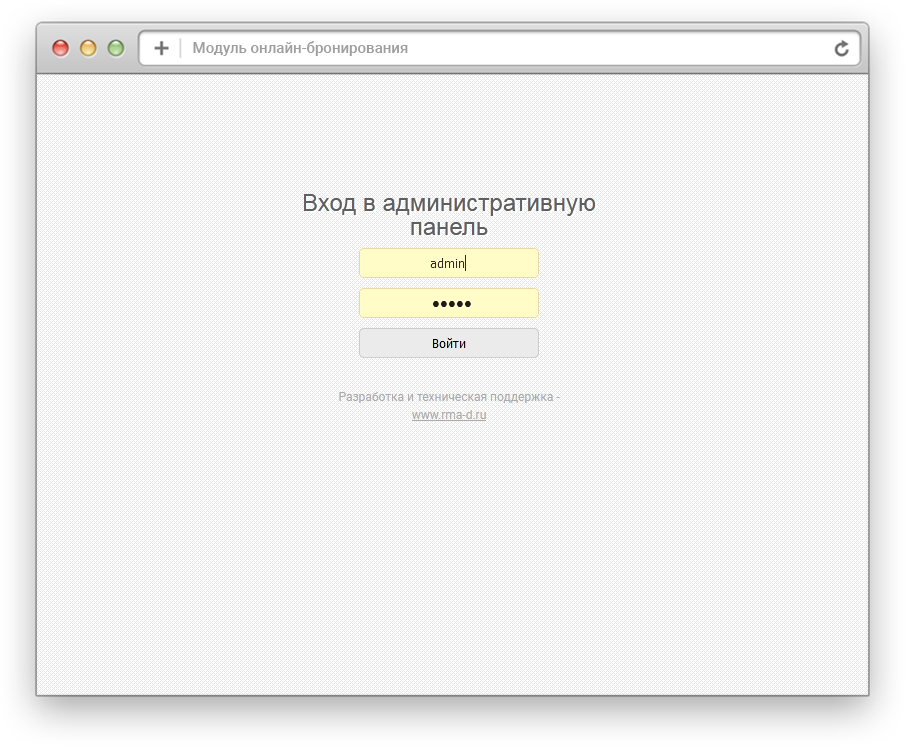Click the Войти login button

(x=448, y=343)
